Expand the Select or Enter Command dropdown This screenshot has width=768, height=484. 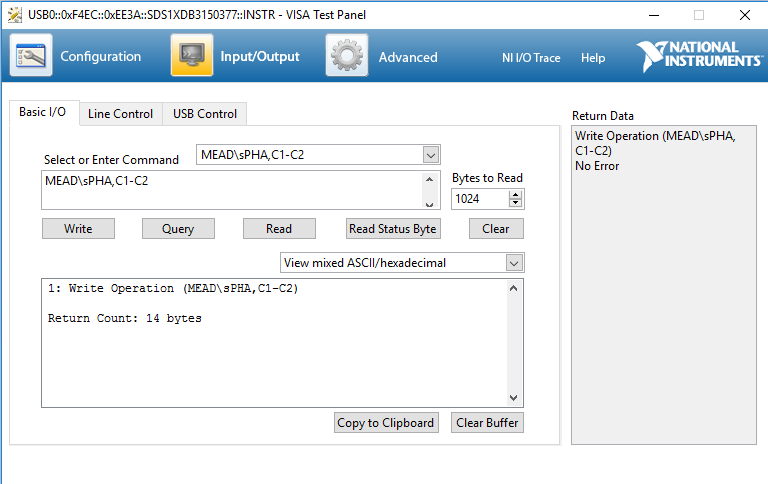[431, 155]
